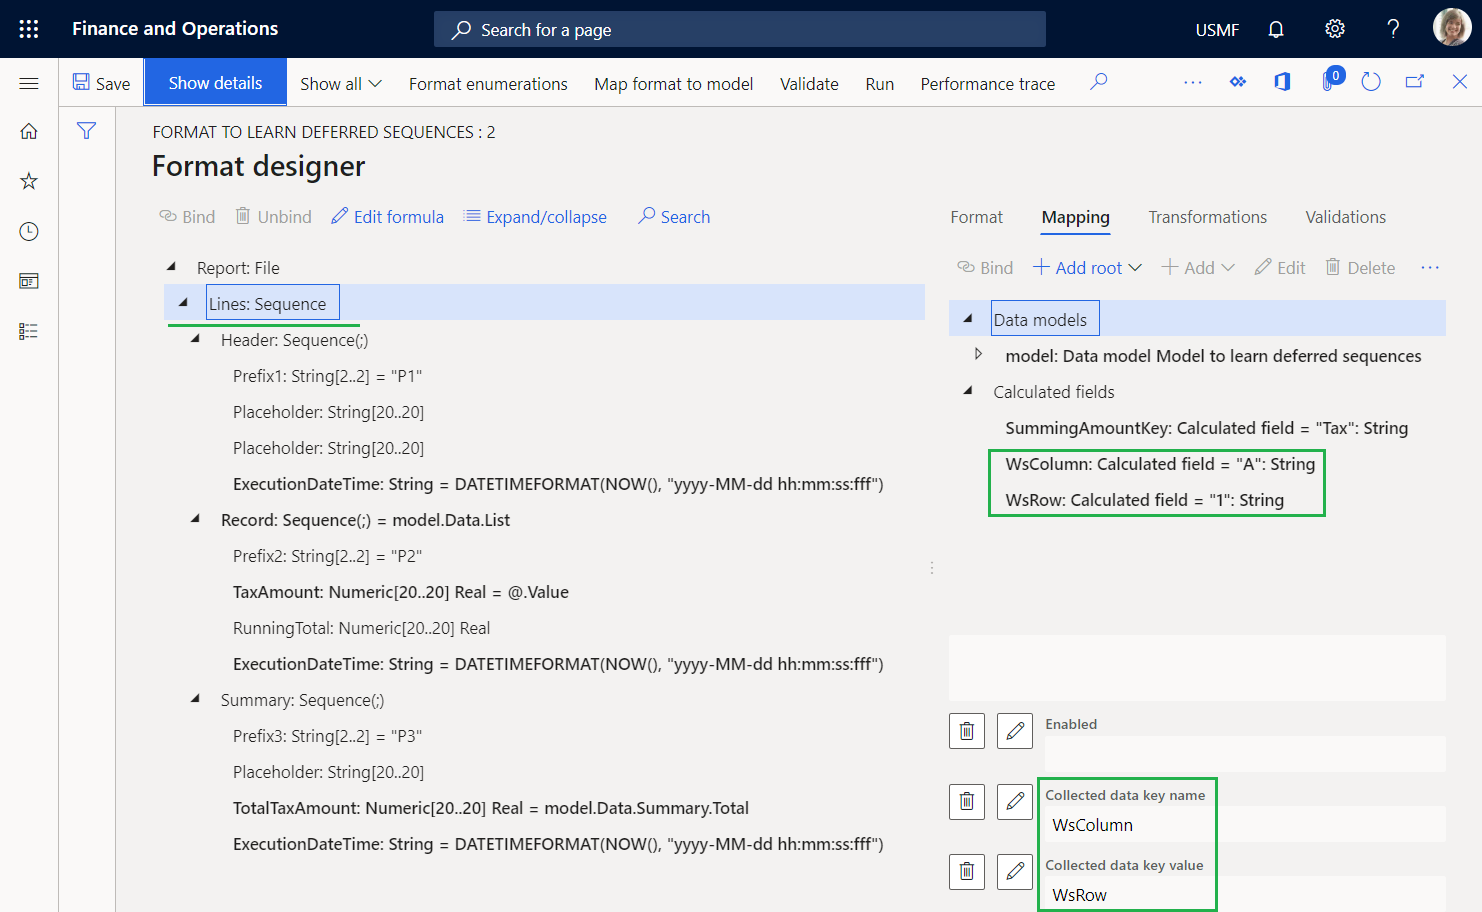1482x912 pixels.
Task: Open the Show all dropdown
Action: pyautogui.click(x=340, y=83)
